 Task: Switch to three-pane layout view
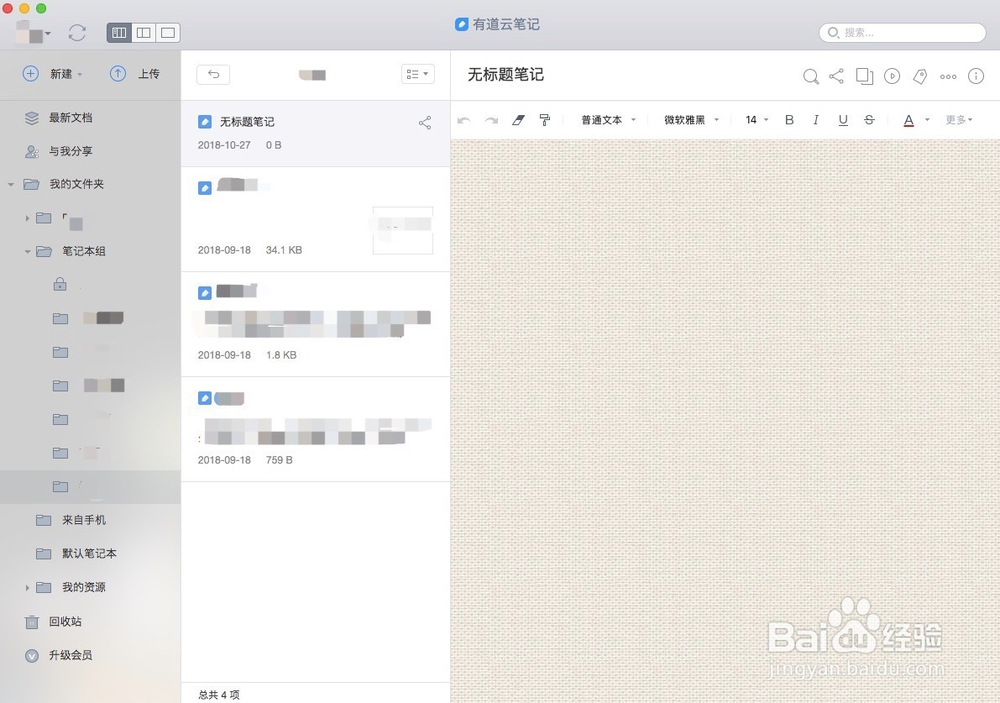pos(119,32)
